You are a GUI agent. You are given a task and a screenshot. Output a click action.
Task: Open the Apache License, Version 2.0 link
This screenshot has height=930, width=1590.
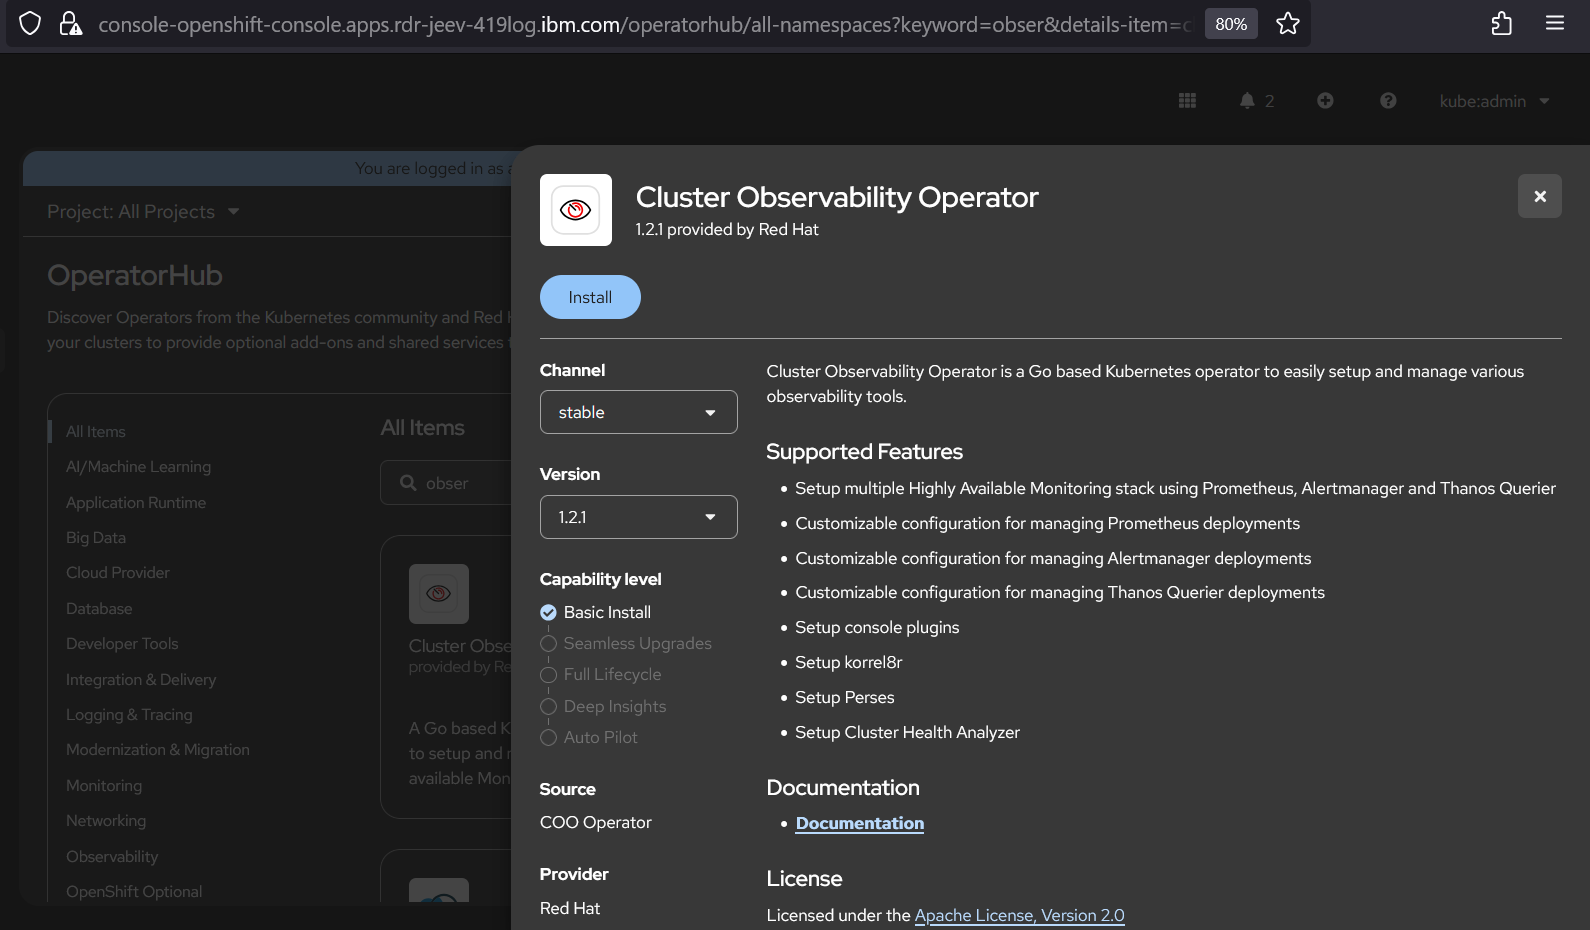point(1020,915)
